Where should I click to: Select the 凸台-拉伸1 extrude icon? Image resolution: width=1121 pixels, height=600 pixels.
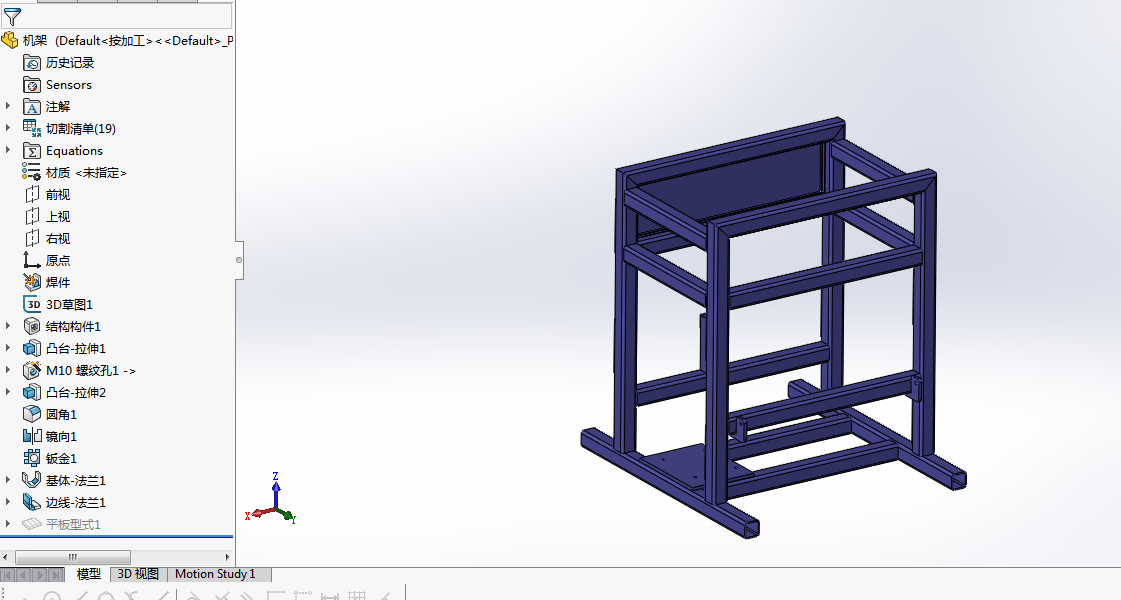coord(31,349)
